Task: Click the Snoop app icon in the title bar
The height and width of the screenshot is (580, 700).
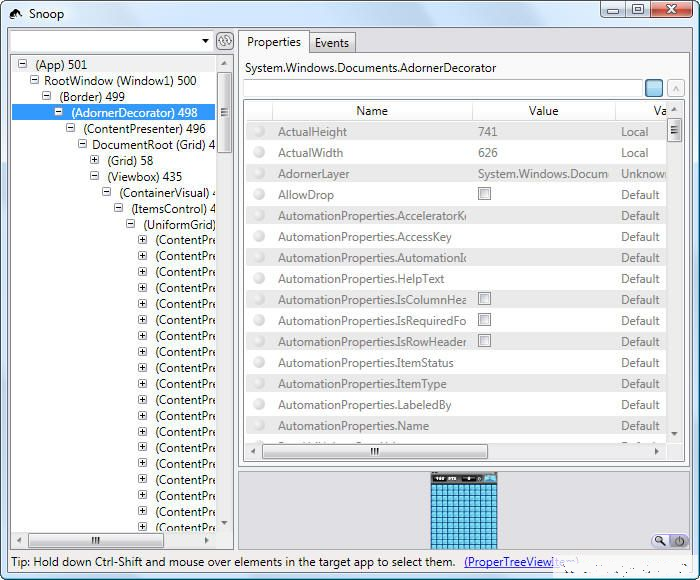Action: 16,14
